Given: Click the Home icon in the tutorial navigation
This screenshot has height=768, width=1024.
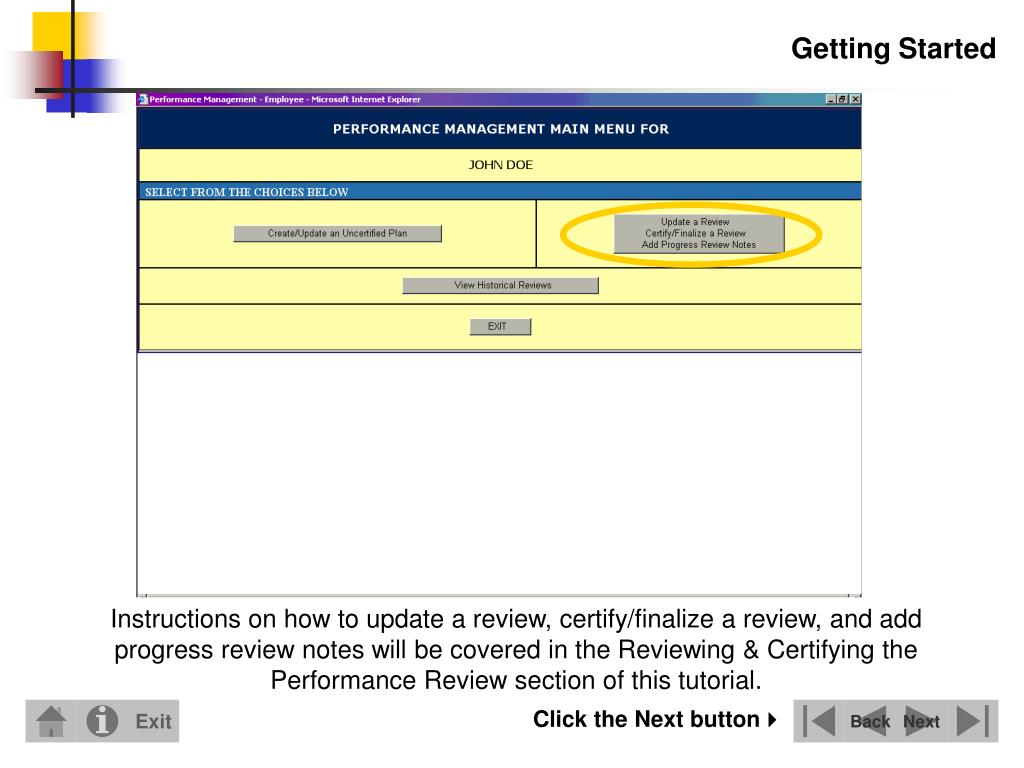Looking at the screenshot, I should [52, 722].
